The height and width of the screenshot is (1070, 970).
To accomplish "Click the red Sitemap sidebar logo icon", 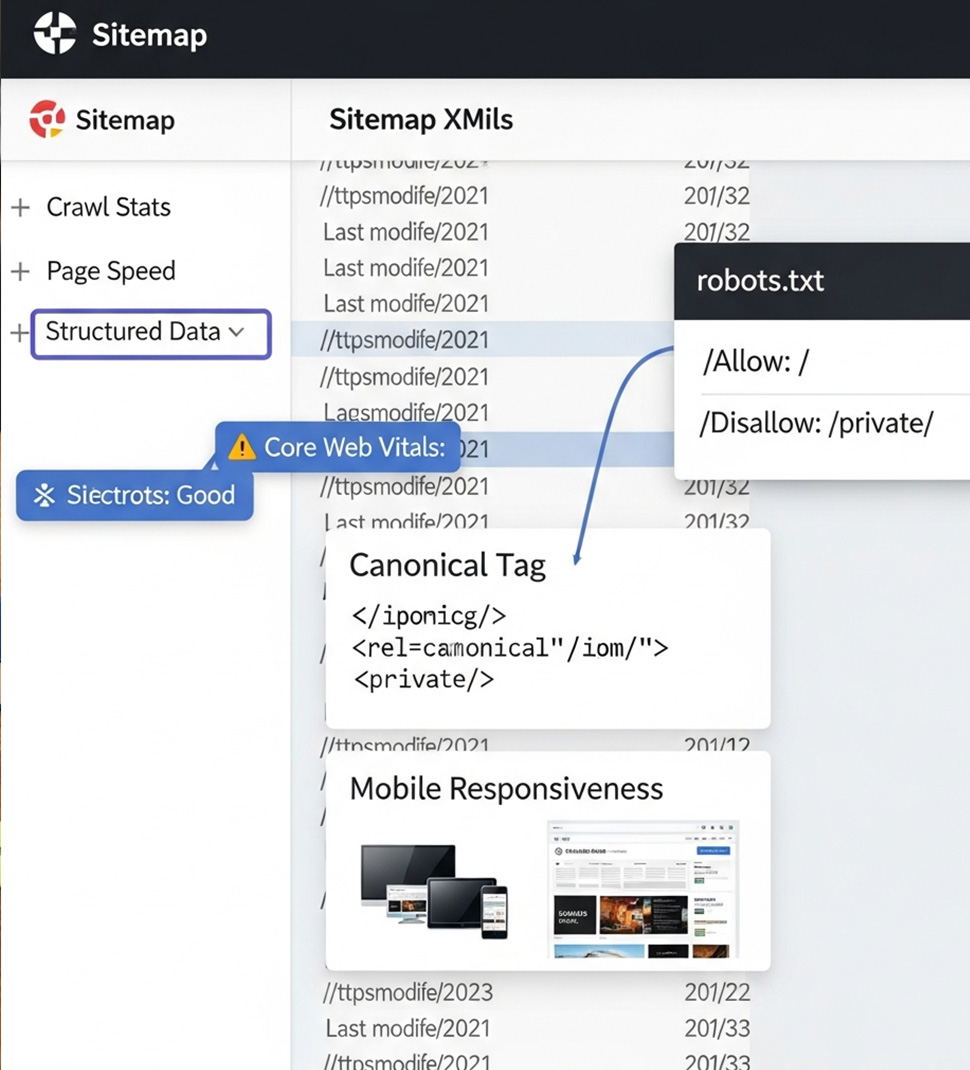I will [47, 120].
